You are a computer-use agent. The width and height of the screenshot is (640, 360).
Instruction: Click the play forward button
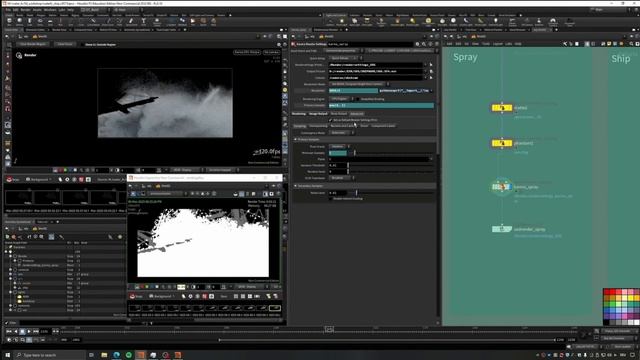tap(29, 331)
